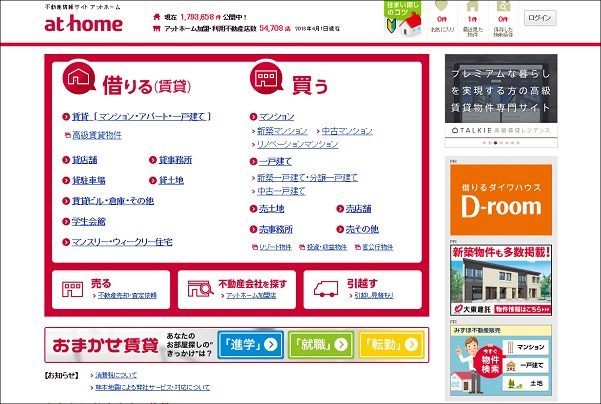Select the third carousel dot
The height and width of the screenshot is (404, 601).
click(x=496, y=143)
